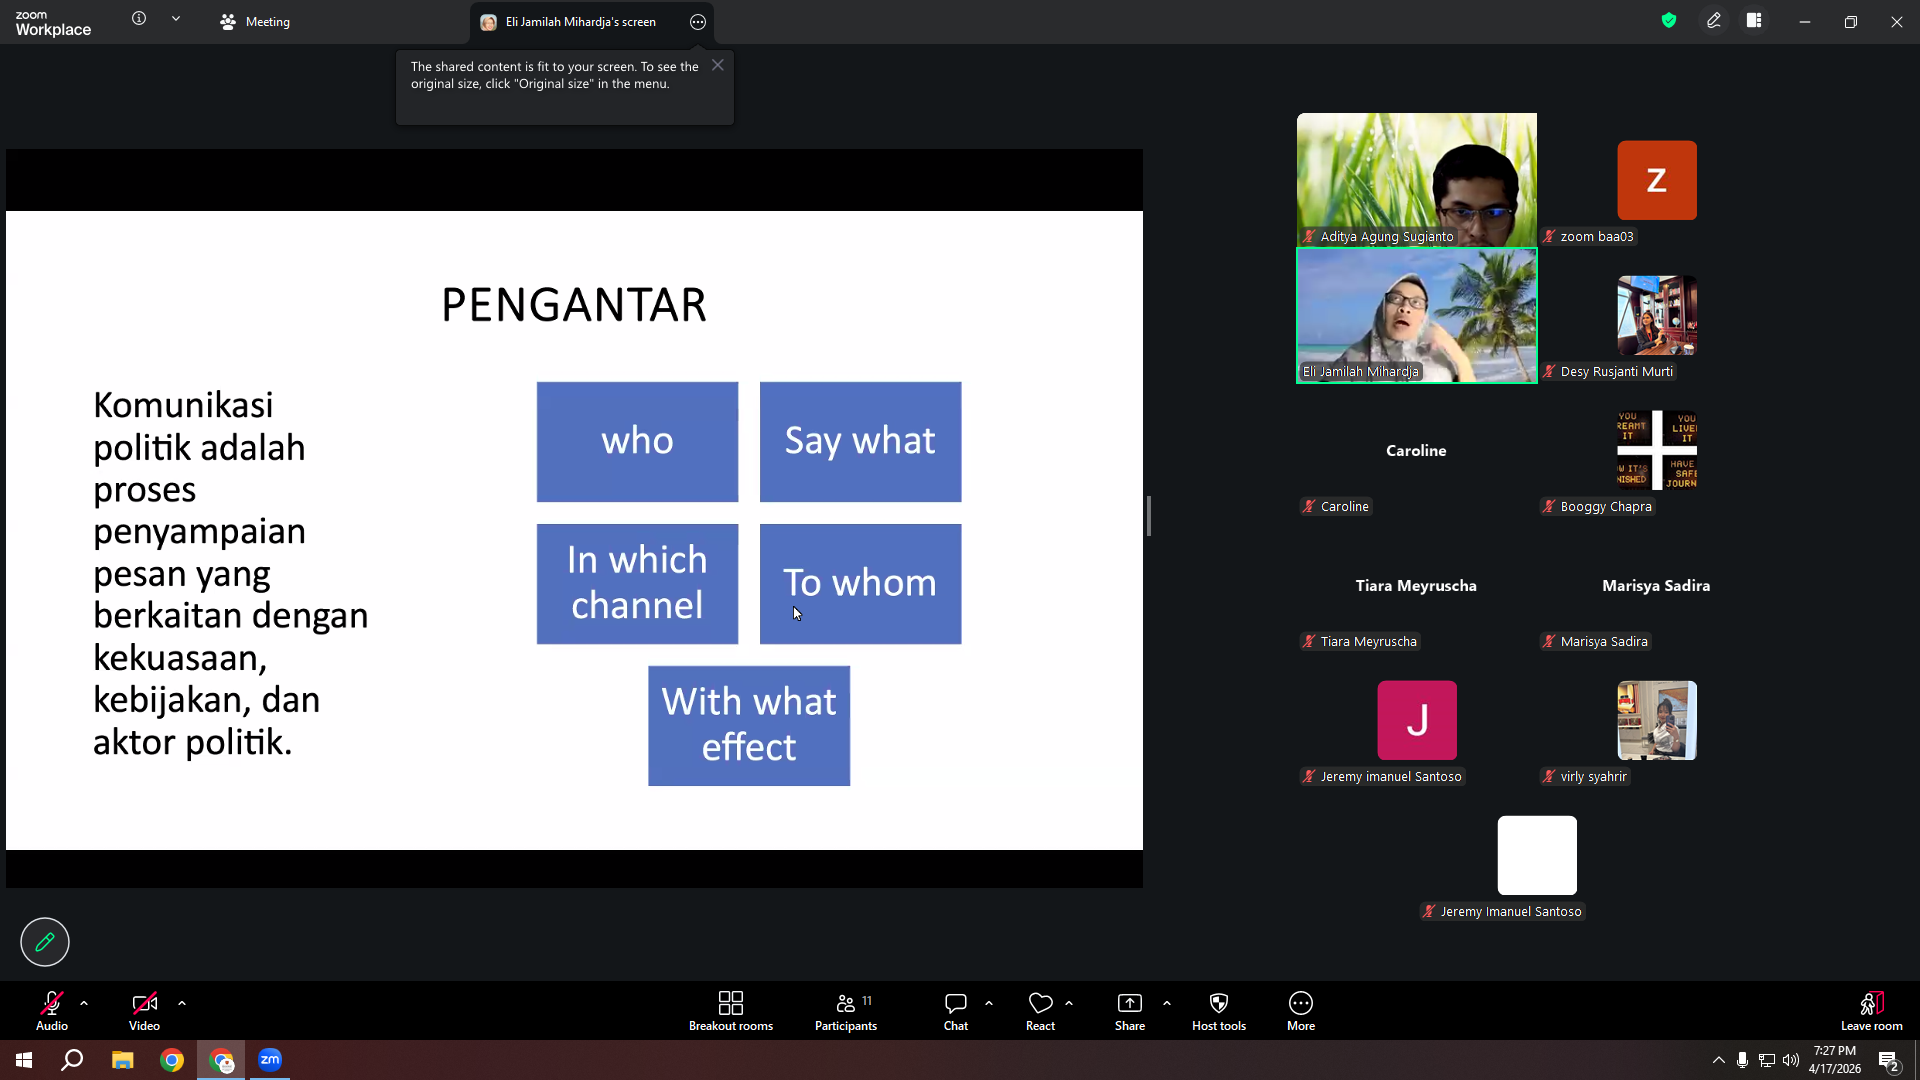Select the Meeting tab

click(255, 22)
